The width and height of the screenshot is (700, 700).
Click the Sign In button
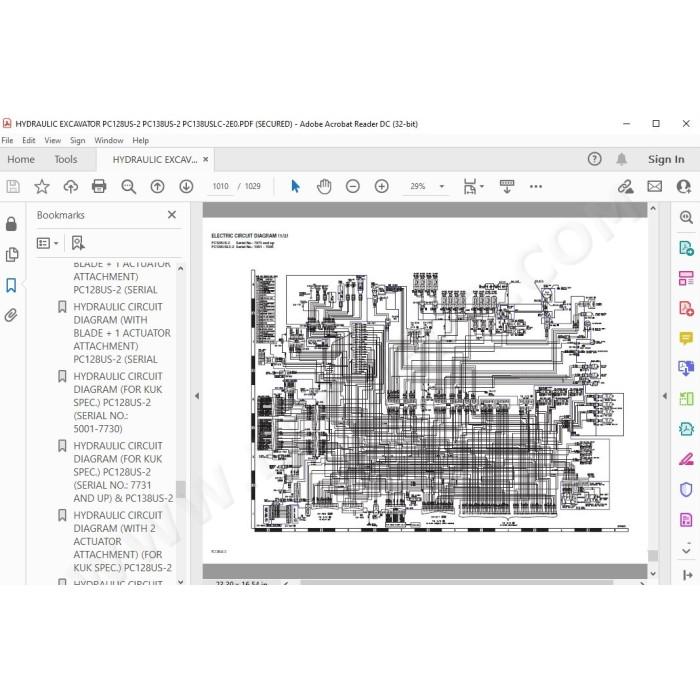tap(666, 159)
